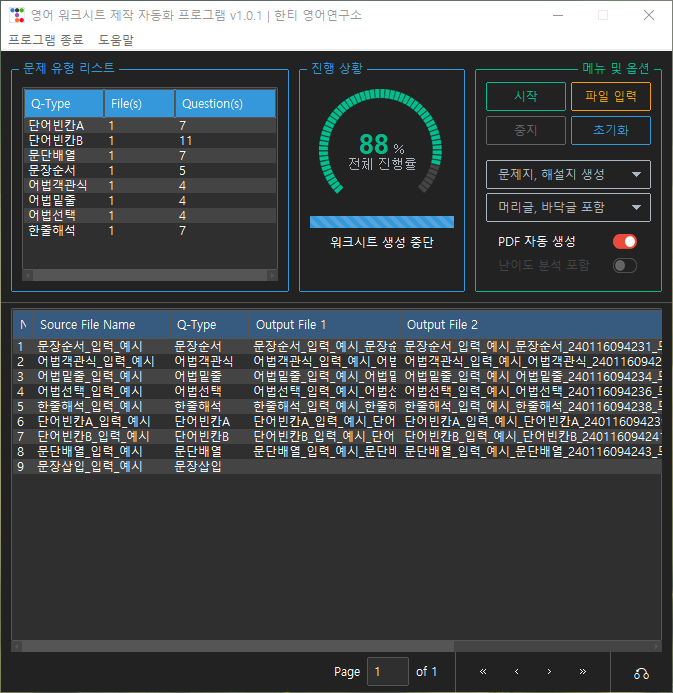Screen dimensions: 673x693
Task: Open the 프로그램 종료 menu
Action: [x=46, y=40]
